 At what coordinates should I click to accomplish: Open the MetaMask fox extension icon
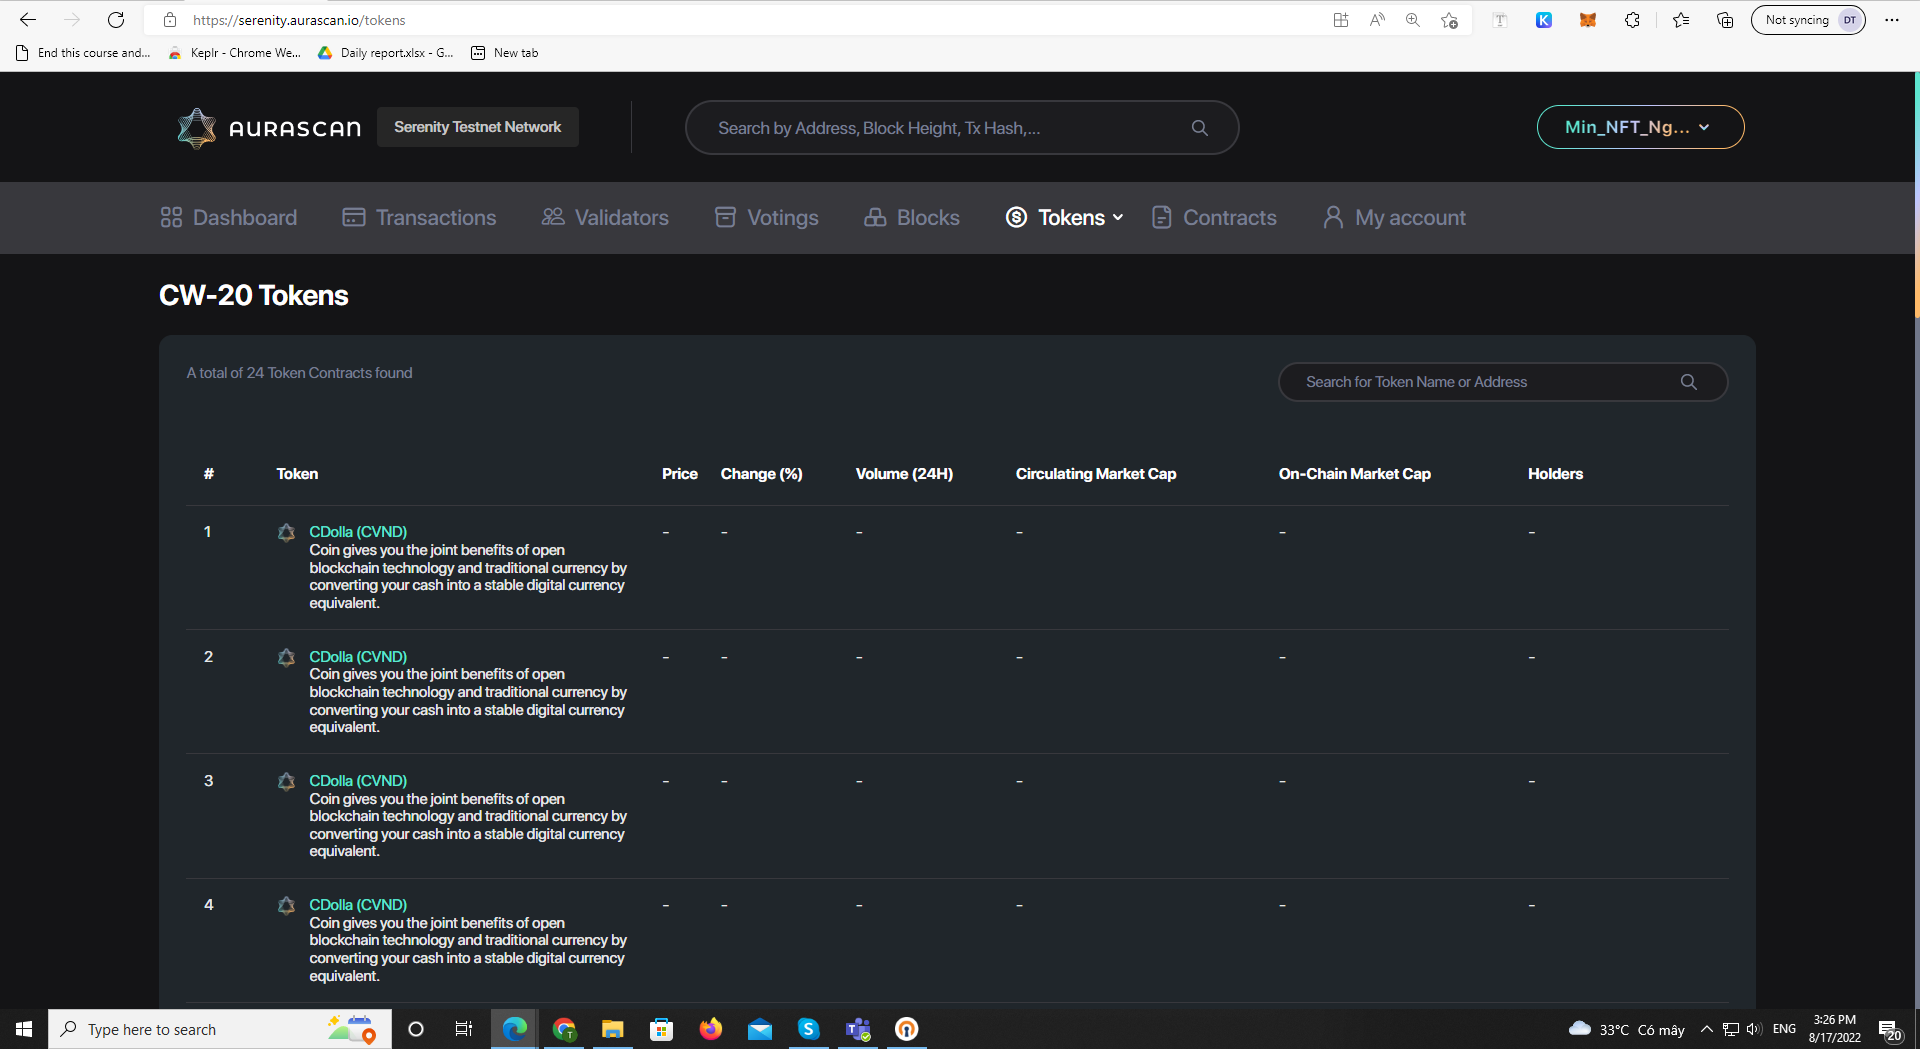point(1588,20)
